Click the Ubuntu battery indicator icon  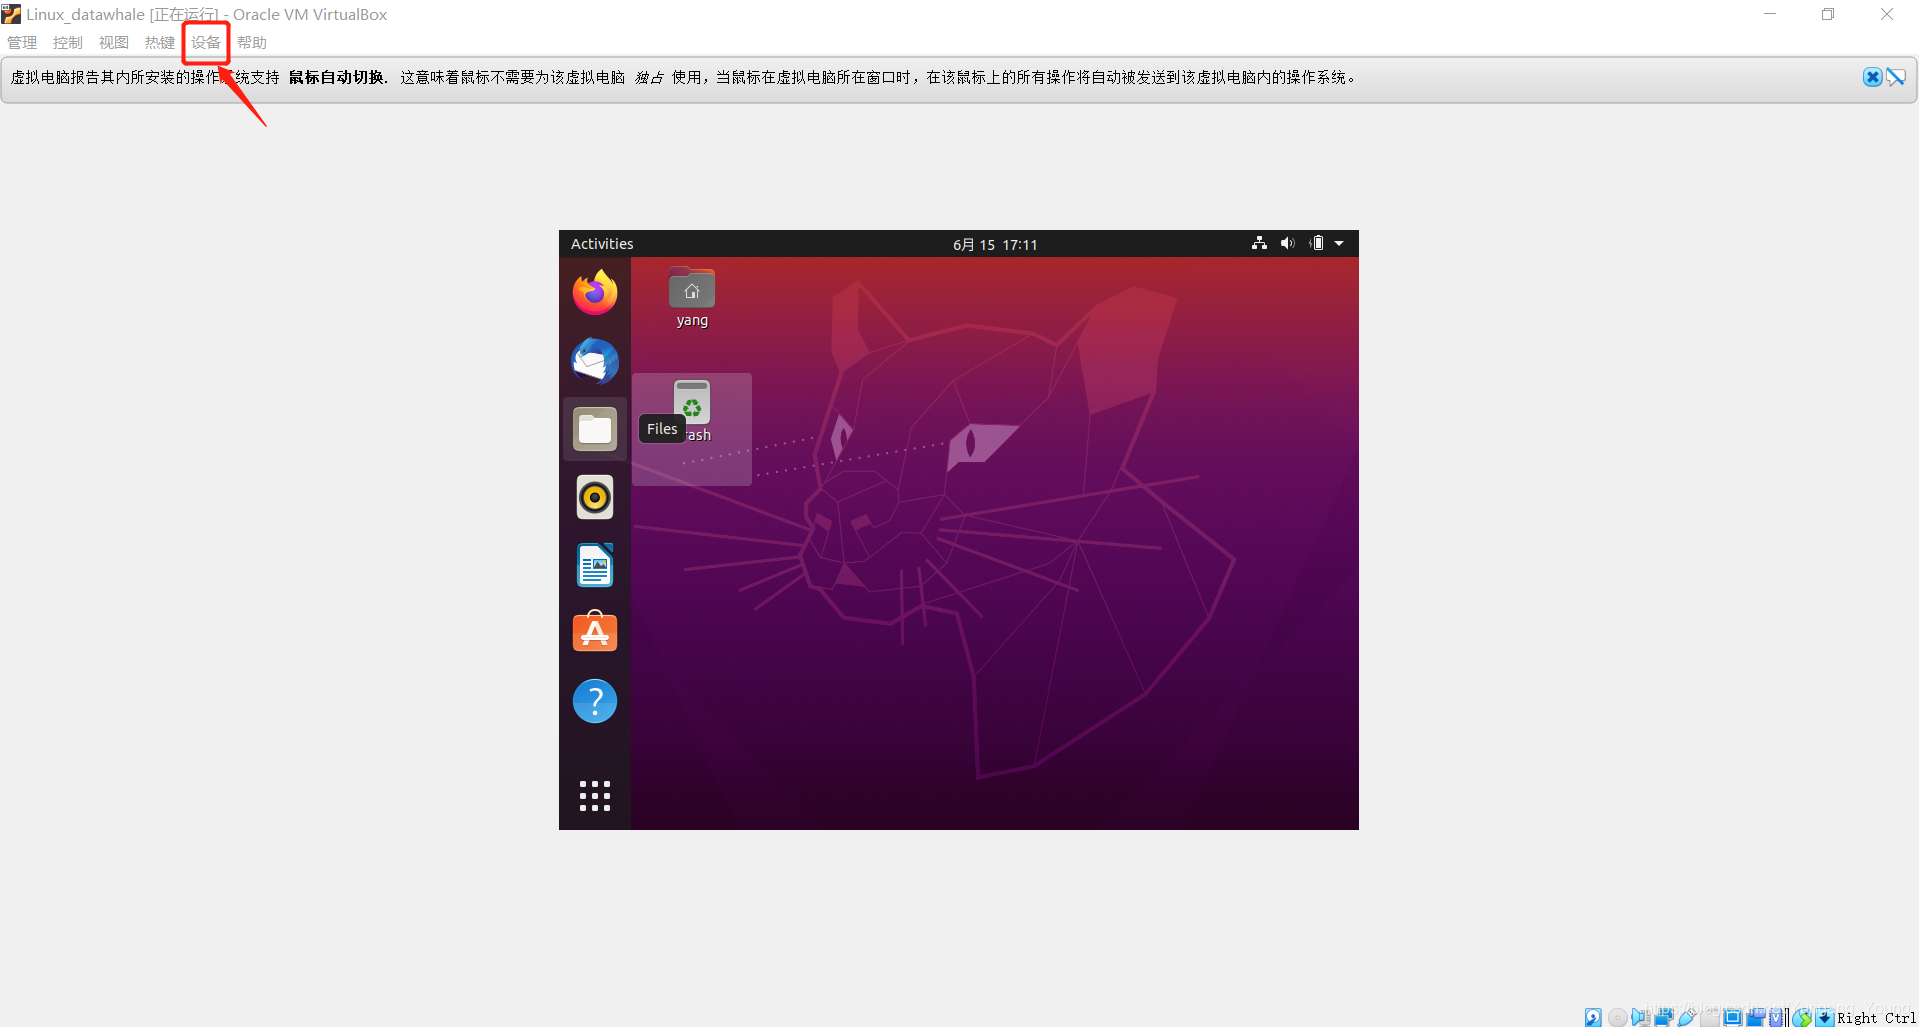click(1317, 243)
